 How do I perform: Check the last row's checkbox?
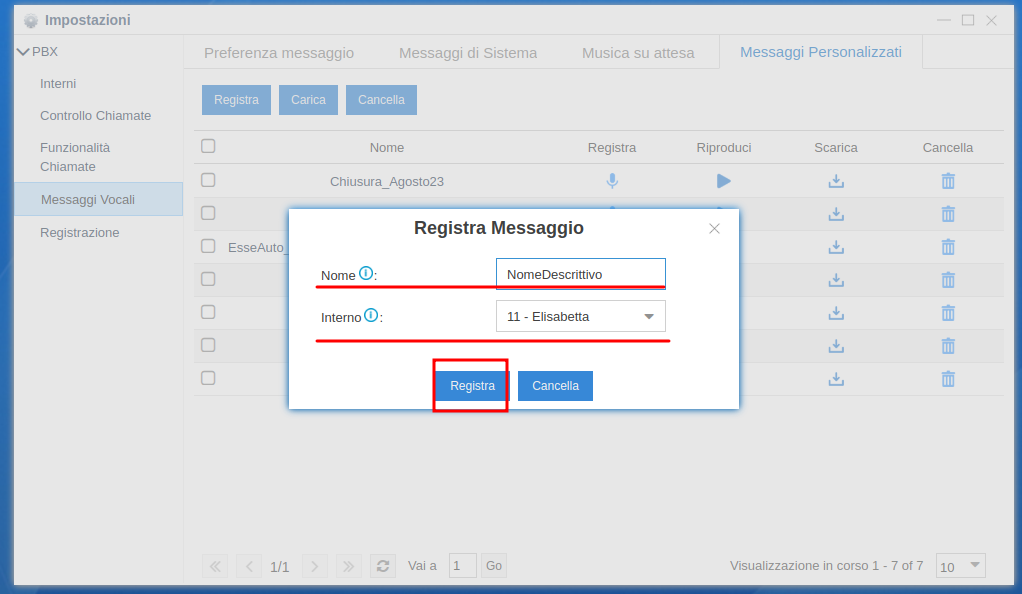(x=208, y=378)
